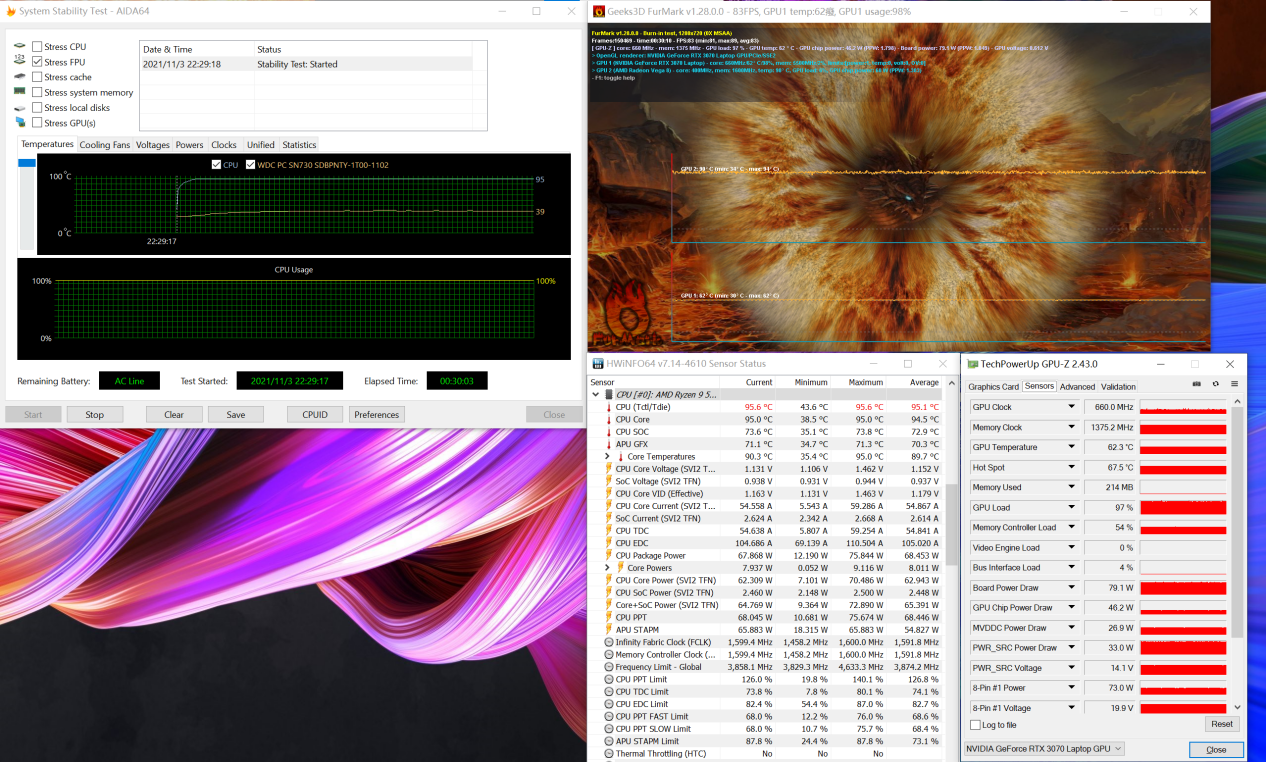
Task: Click the CPU icon beside Stress CPU
Action: click(x=20, y=47)
